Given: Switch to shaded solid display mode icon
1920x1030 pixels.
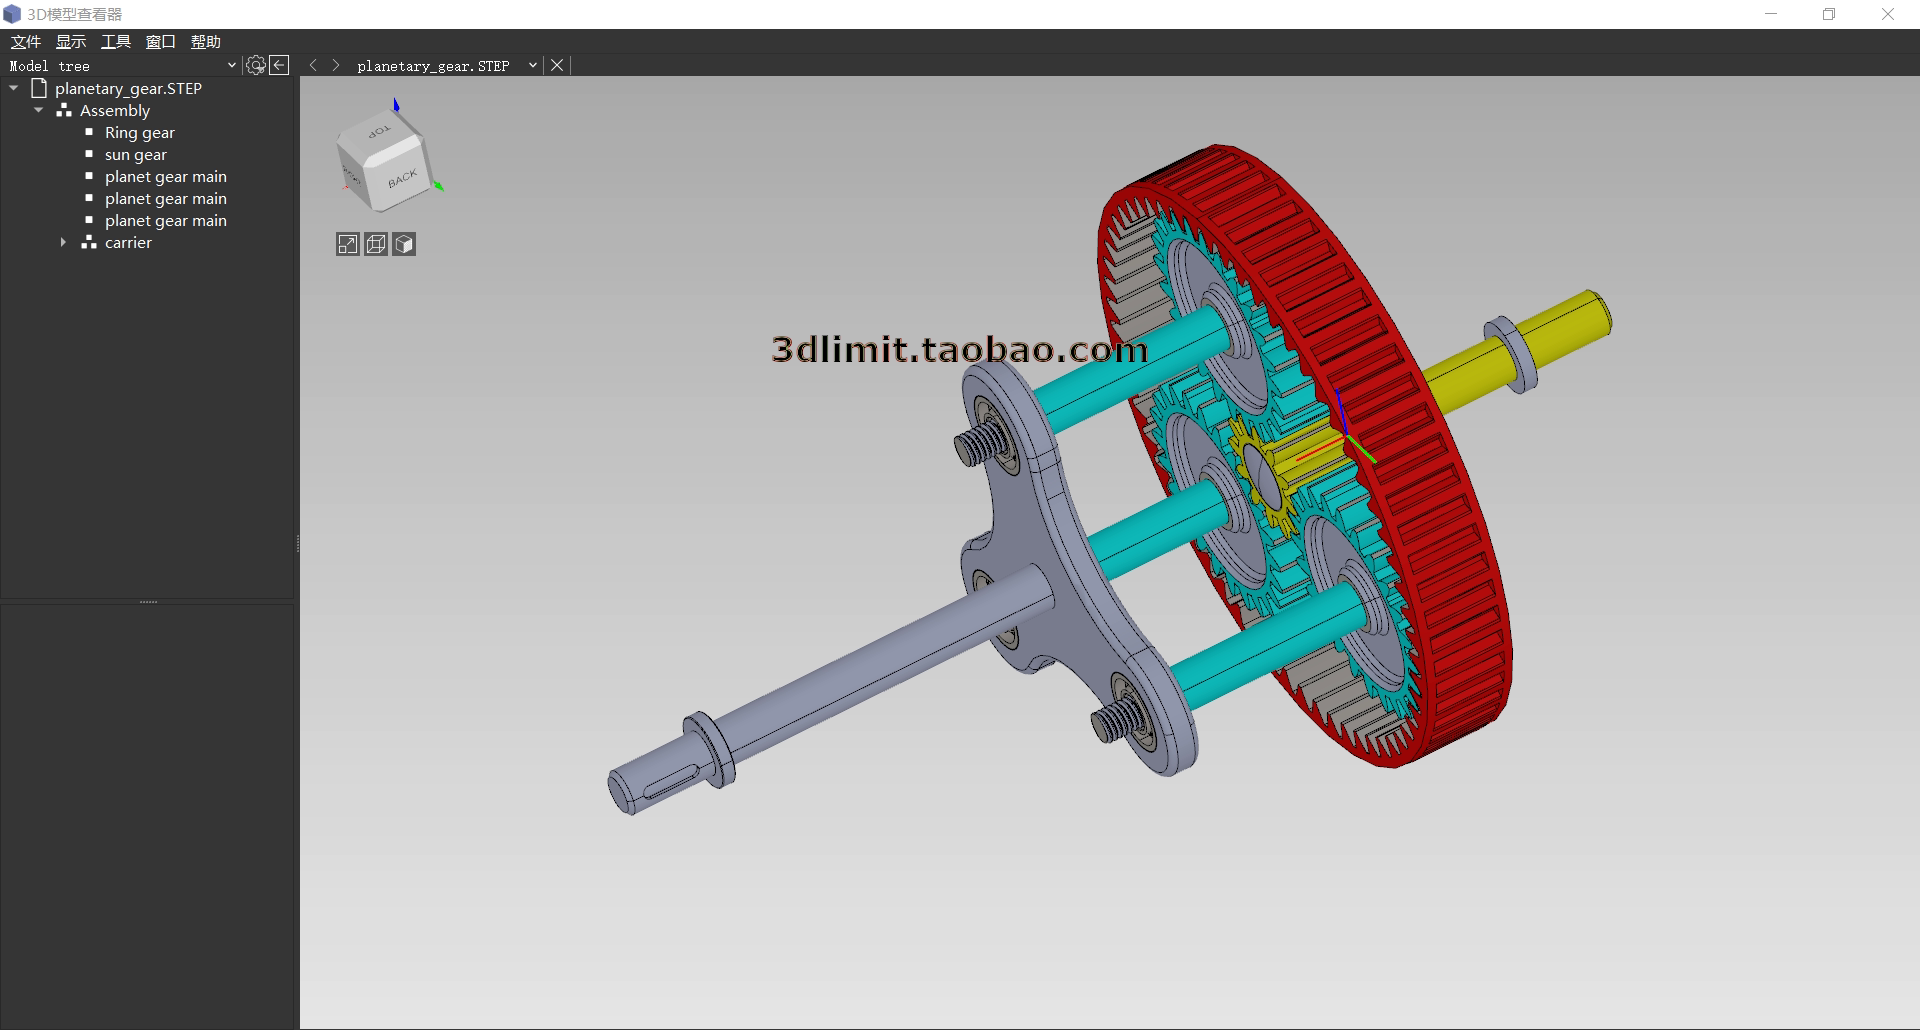Looking at the screenshot, I should tap(404, 244).
